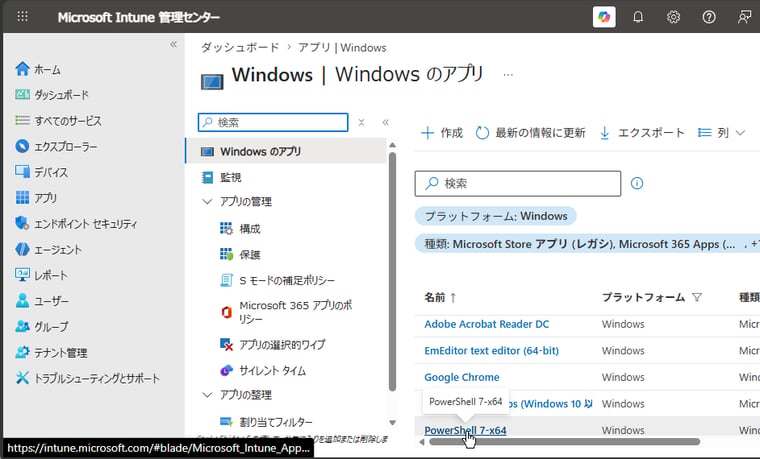Open アプリ in the sidebar

(36, 198)
